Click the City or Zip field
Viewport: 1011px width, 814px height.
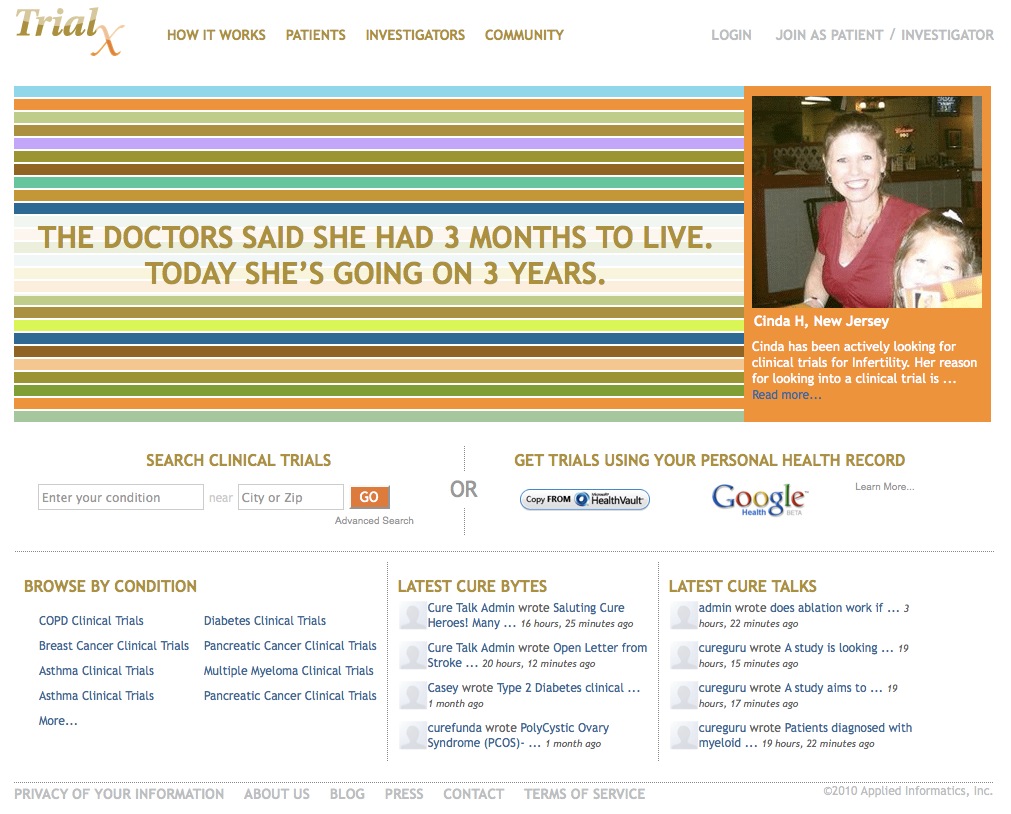click(290, 498)
